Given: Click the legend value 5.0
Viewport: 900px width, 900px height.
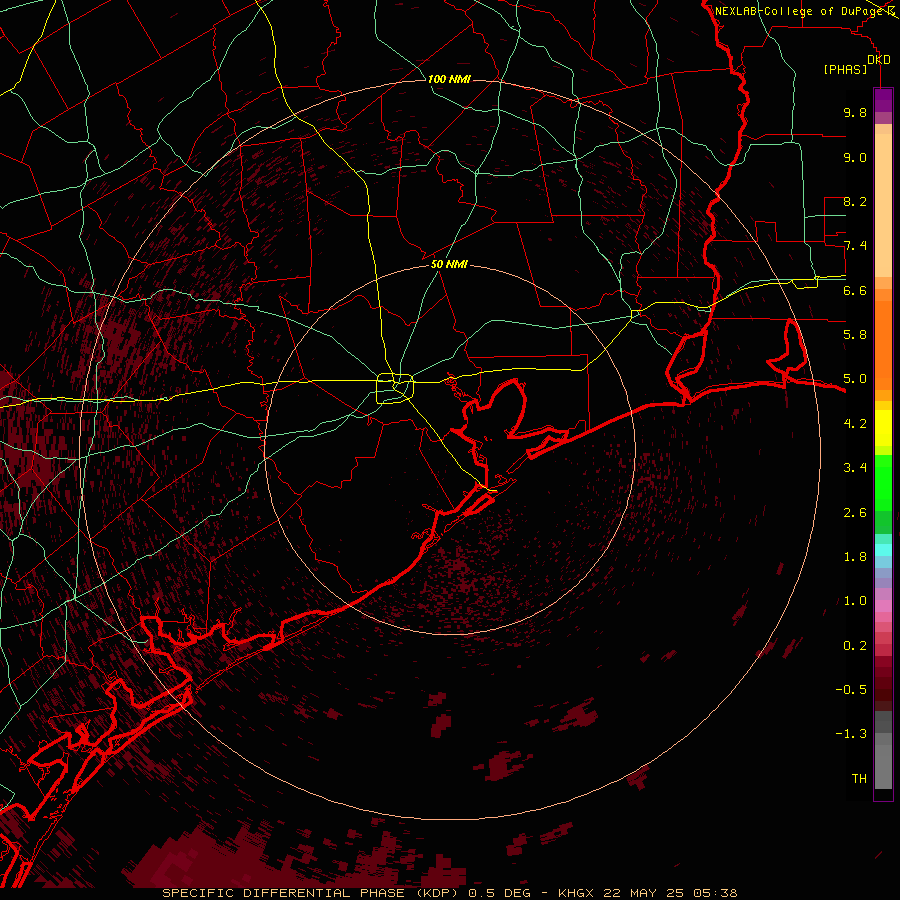Looking at the screenshot, I should pos(855,379).
